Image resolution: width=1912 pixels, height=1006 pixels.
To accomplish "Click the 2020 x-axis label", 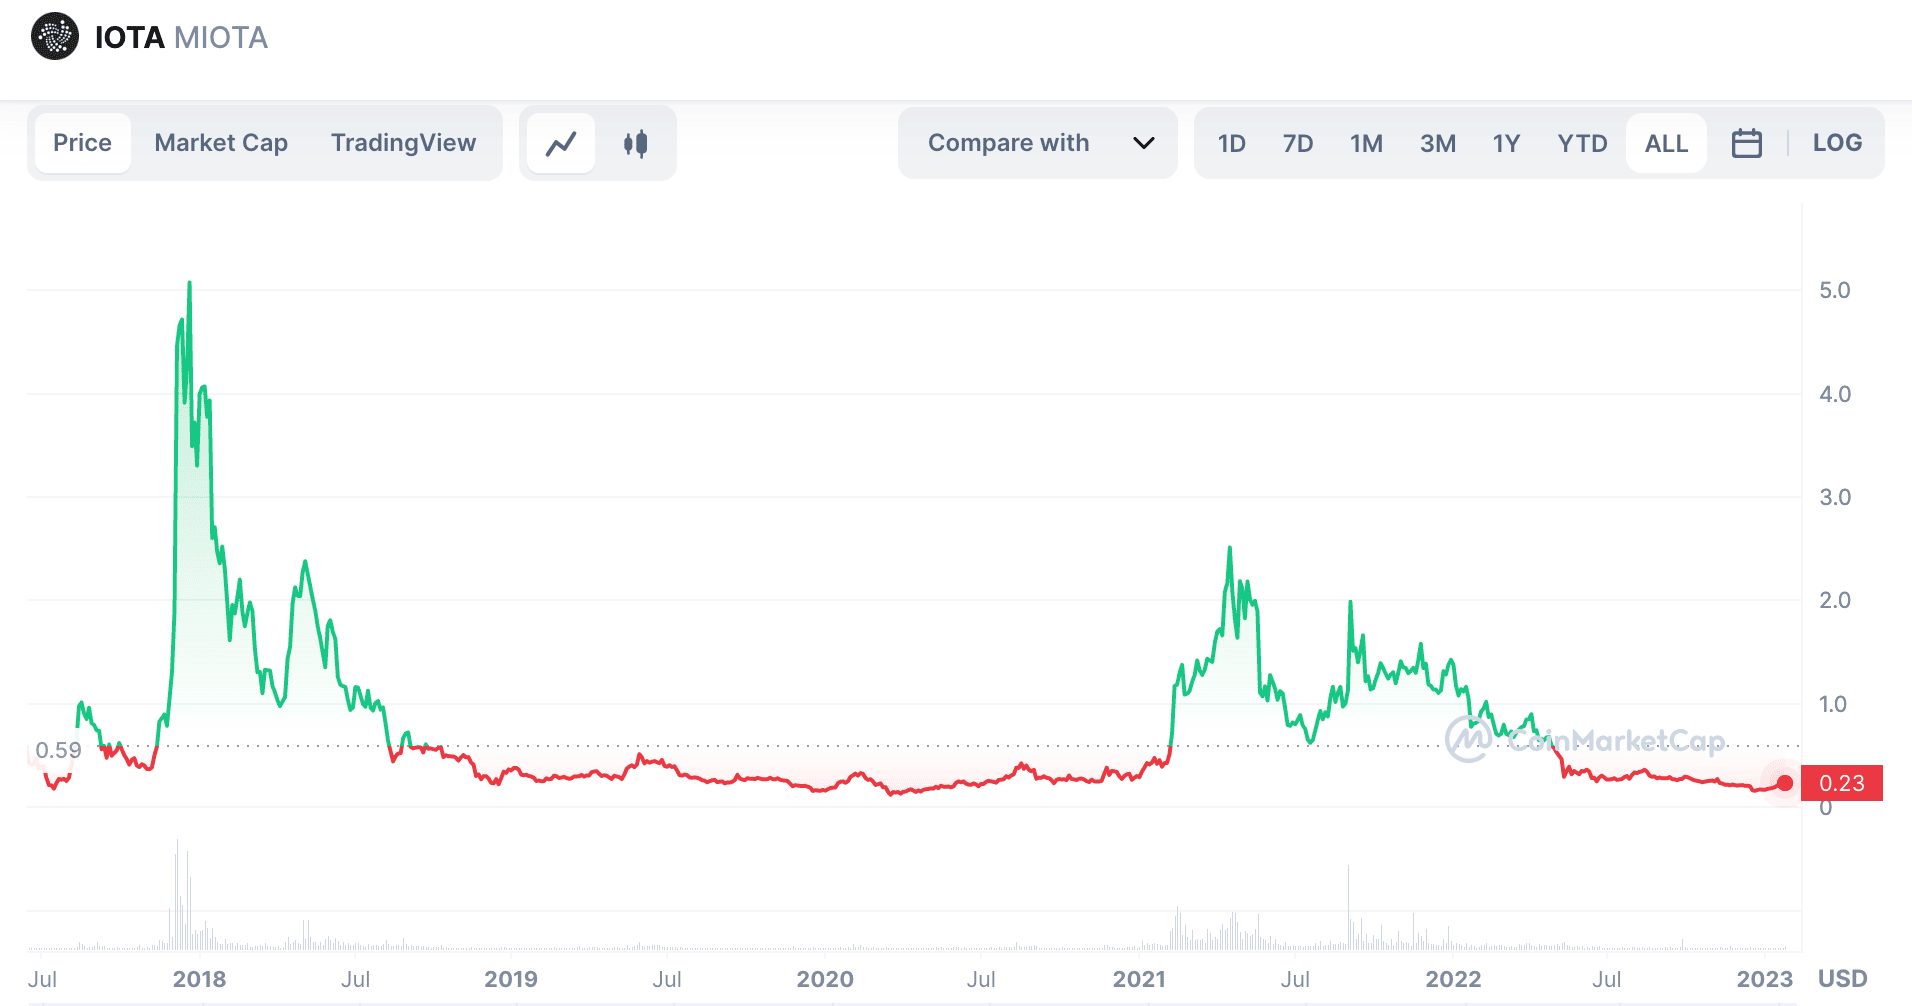I will (825, 979).
